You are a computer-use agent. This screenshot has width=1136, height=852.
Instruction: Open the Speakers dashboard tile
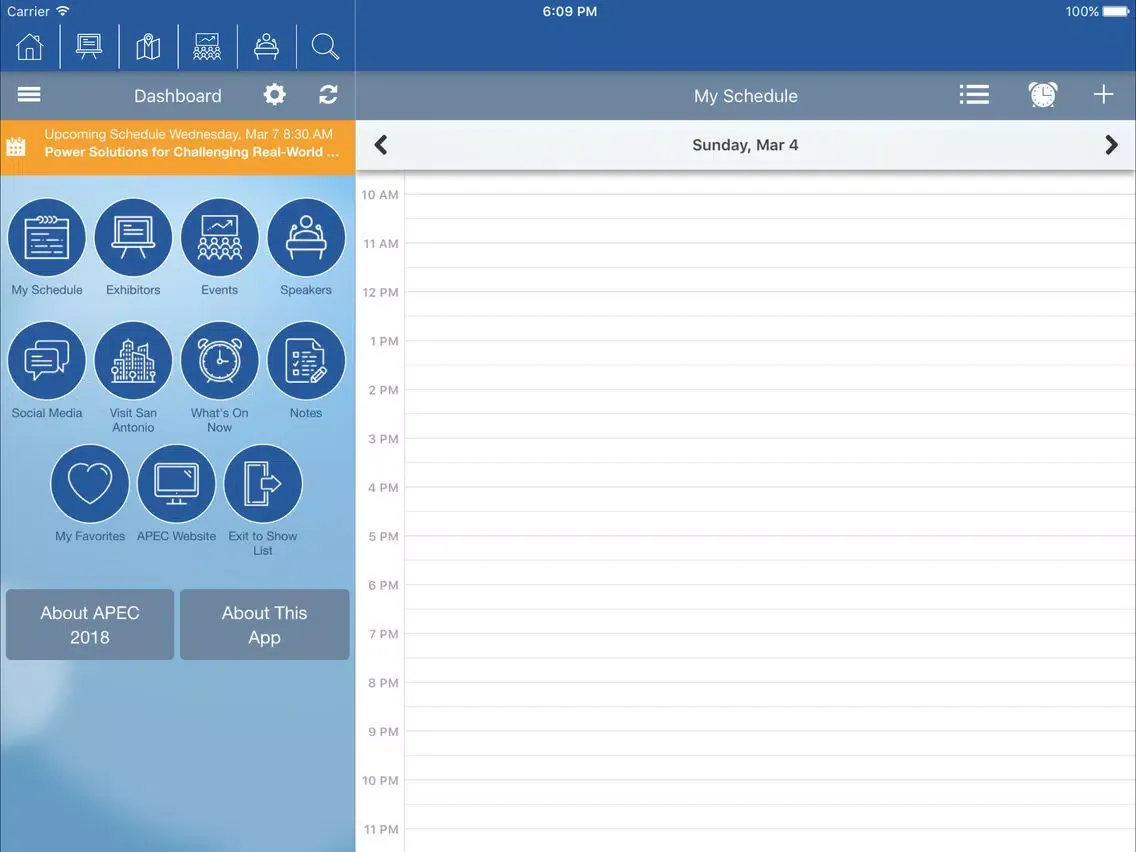coord(306,248)
